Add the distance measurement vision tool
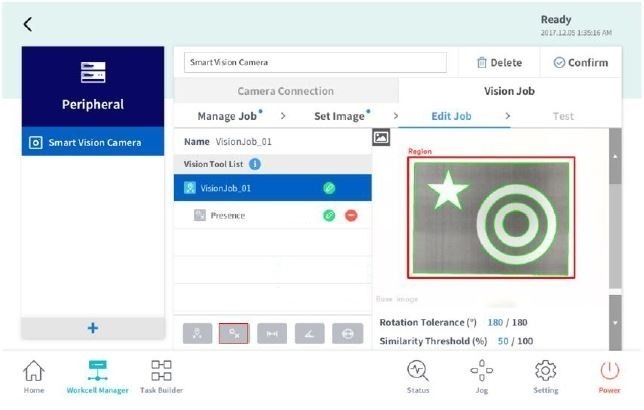 click(272, 333)
